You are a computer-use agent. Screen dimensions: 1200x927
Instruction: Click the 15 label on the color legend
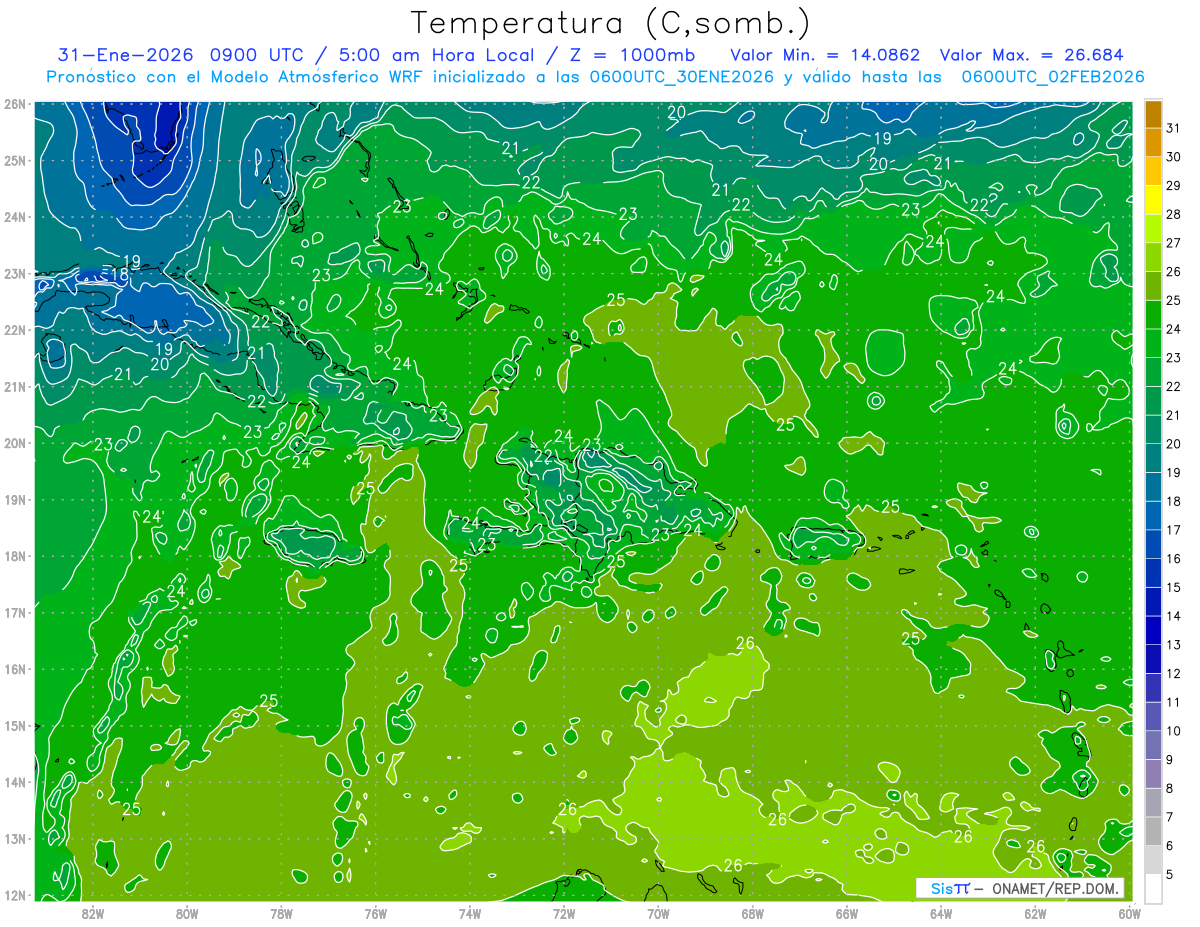(1174, 587)
